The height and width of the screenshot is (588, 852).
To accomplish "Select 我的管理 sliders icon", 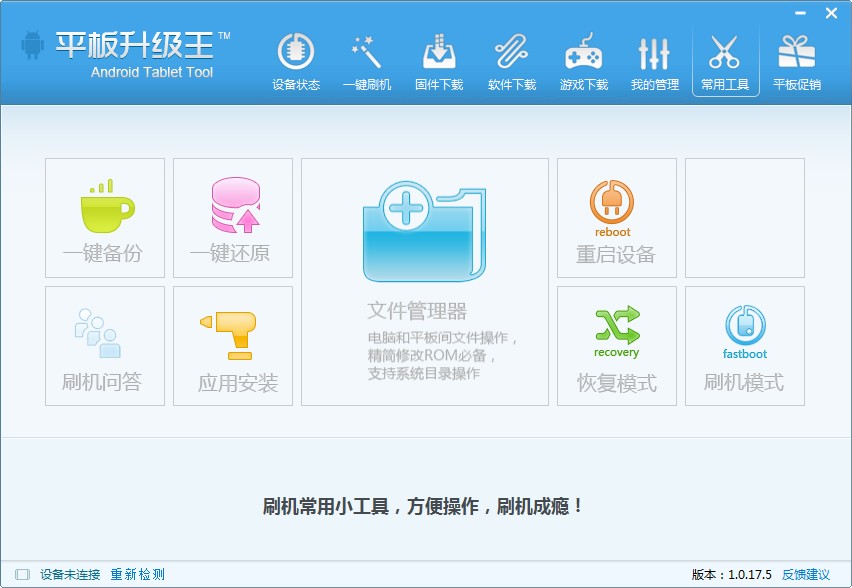I will (654, 62).
